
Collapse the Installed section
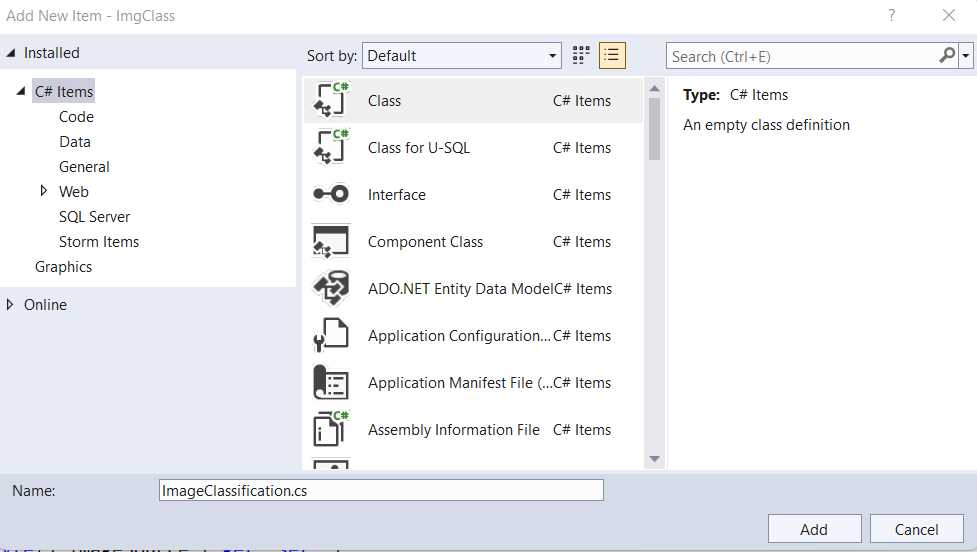[11, 53]
